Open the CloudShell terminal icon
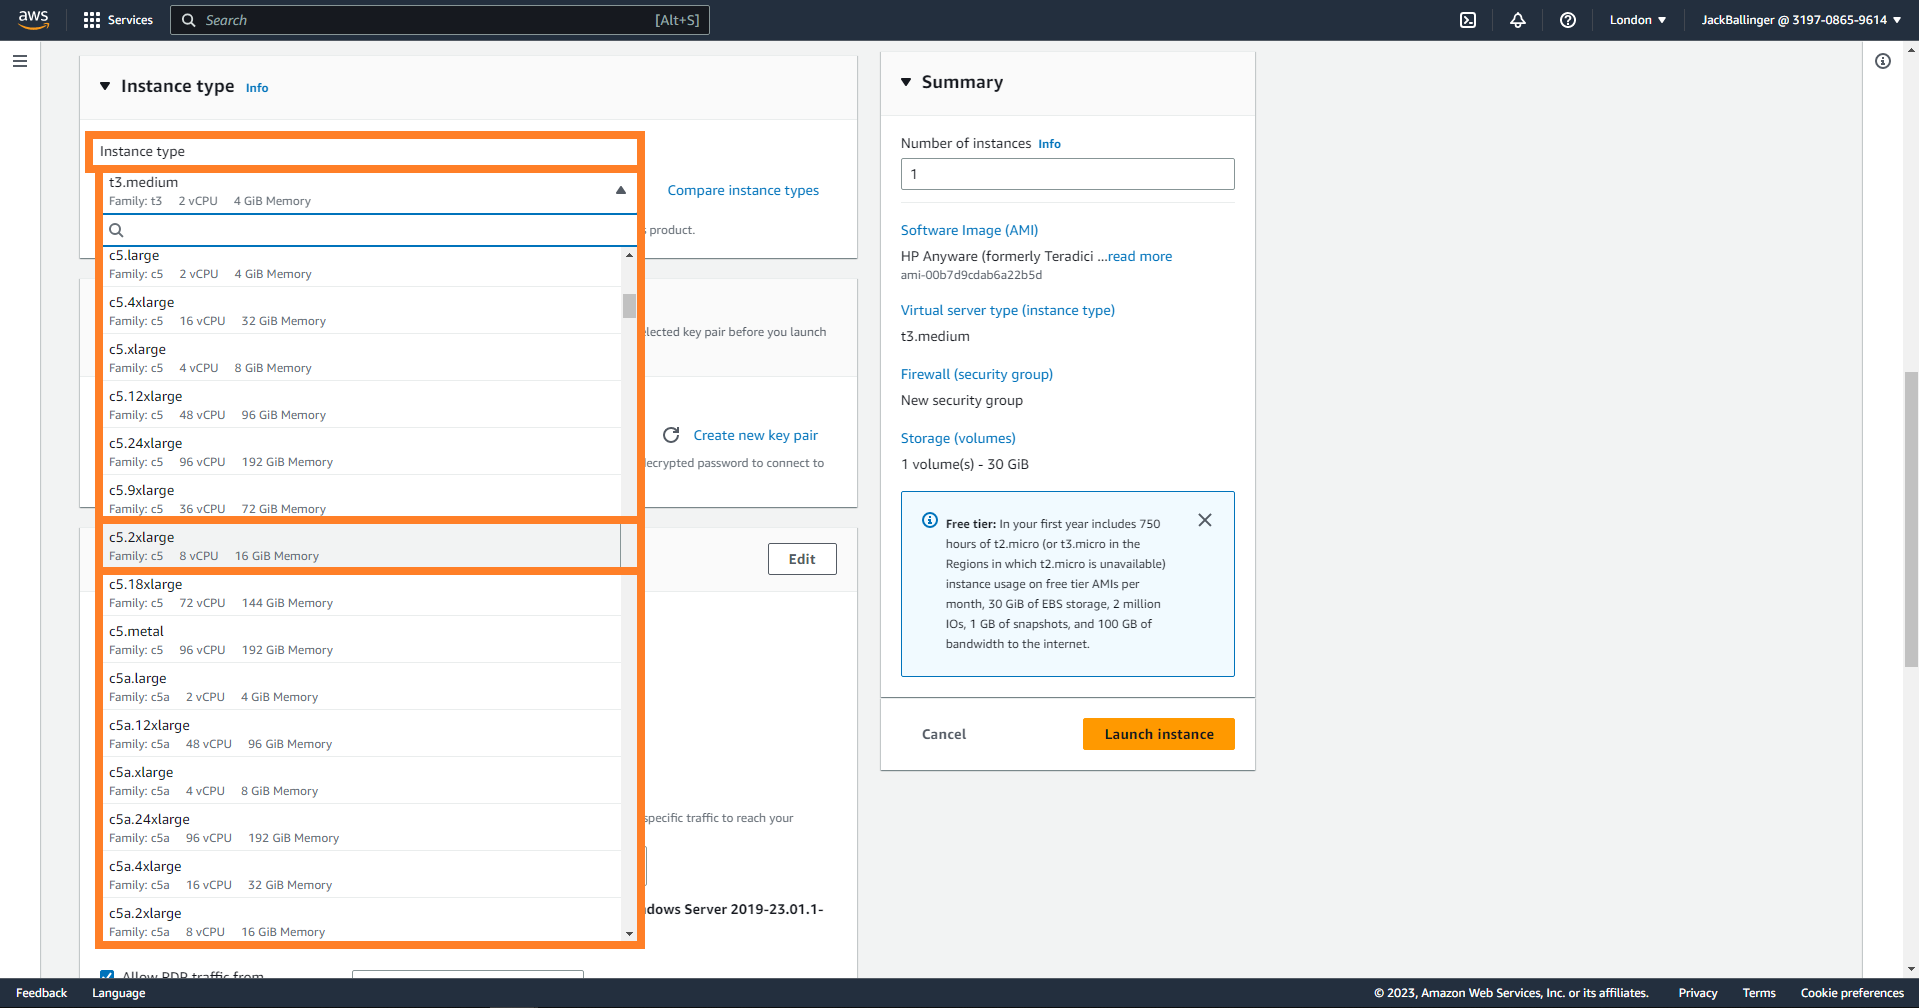 click(1468, 20)
